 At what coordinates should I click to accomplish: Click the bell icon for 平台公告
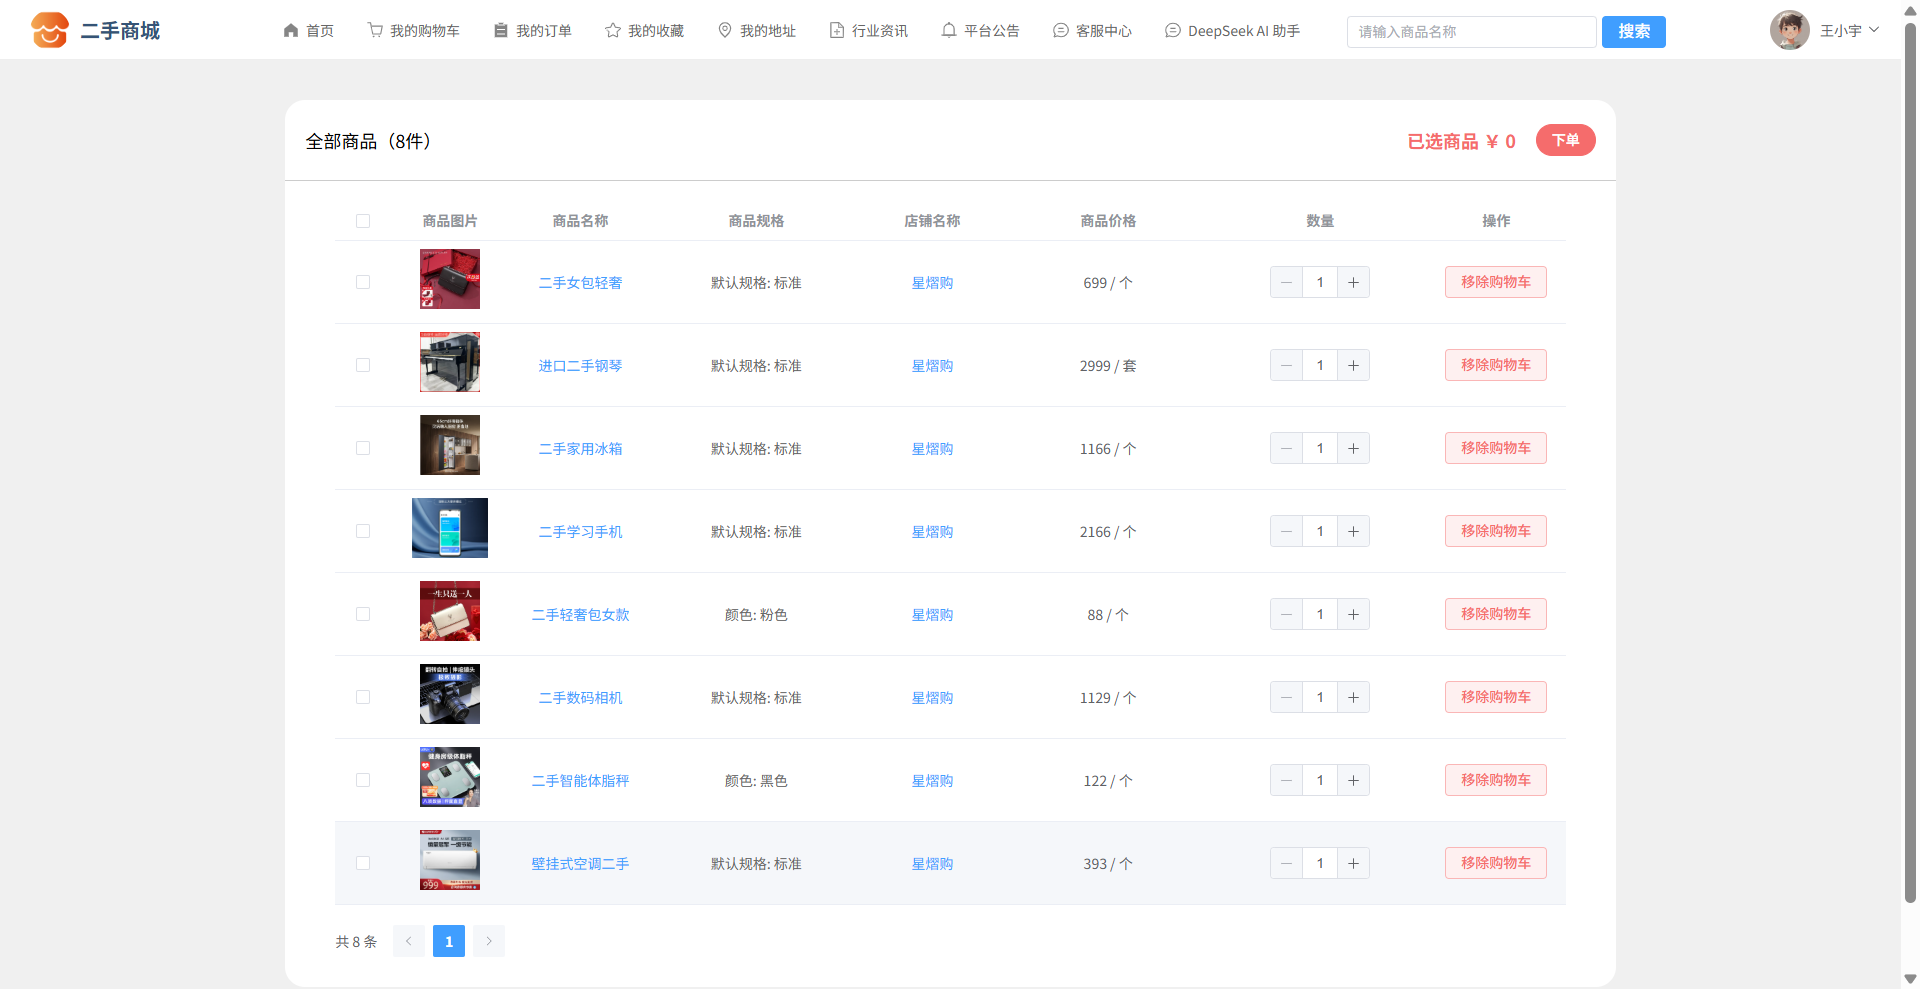949,31
